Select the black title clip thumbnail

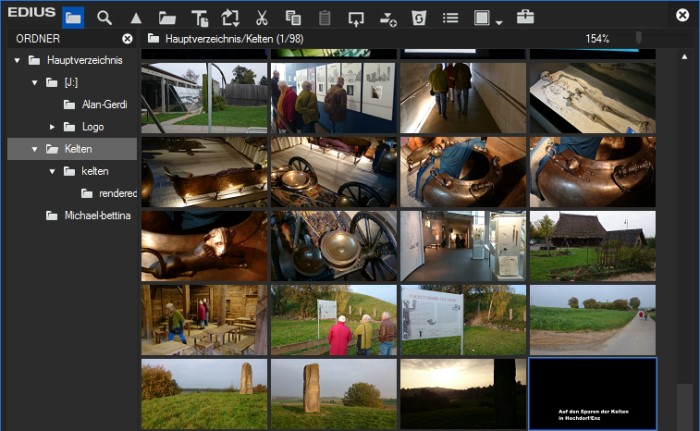pyautogui.click(x=592, y=394)
